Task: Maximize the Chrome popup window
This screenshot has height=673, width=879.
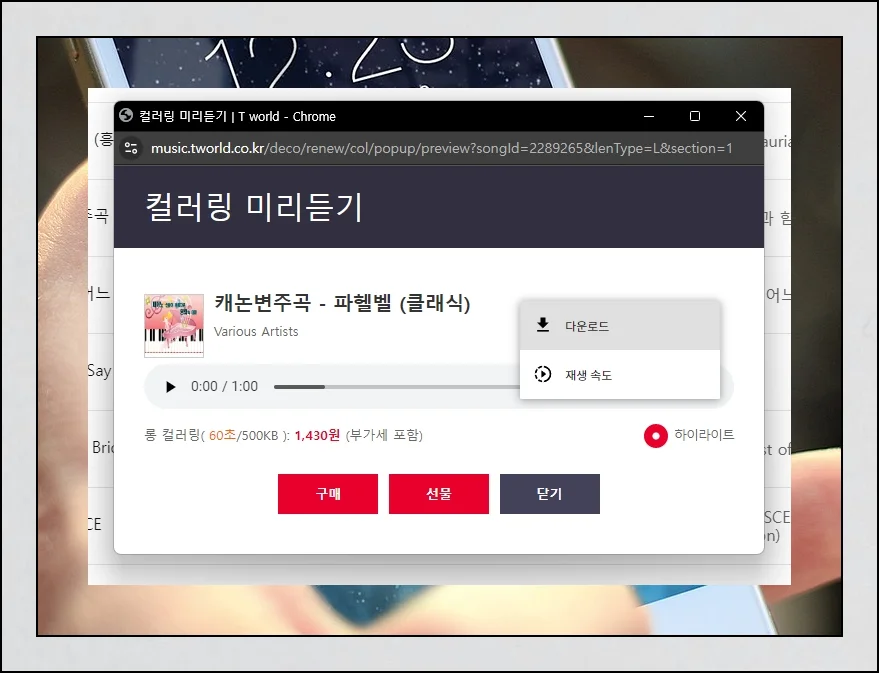Action: coord(695,116)
